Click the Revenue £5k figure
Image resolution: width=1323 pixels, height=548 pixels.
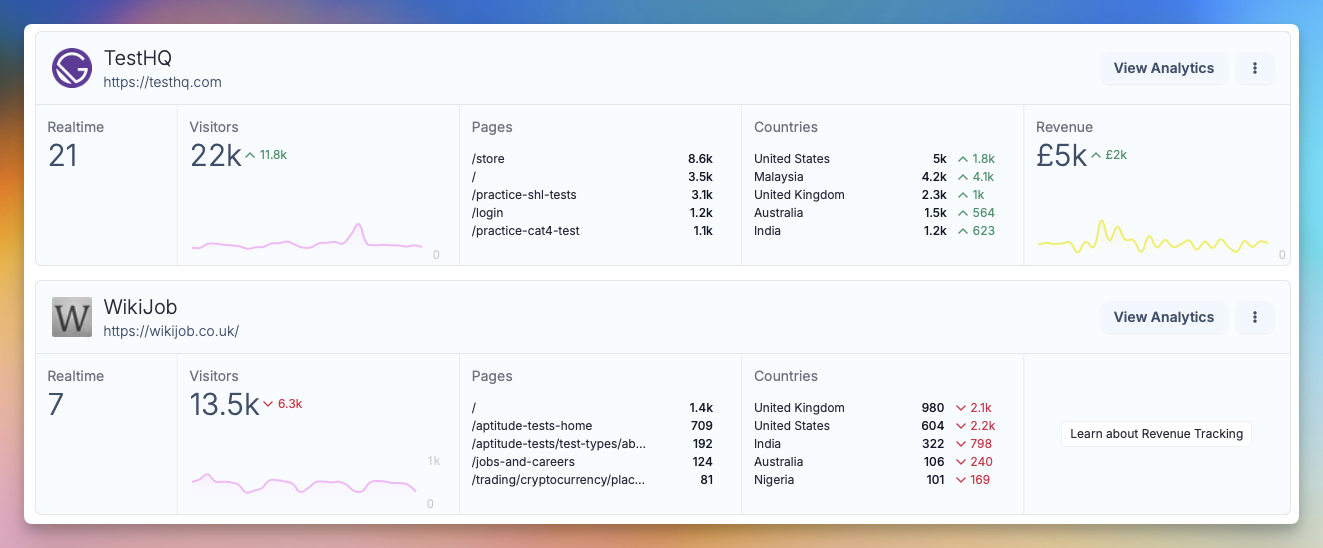pyautogui.click(x=1062, y=156)
